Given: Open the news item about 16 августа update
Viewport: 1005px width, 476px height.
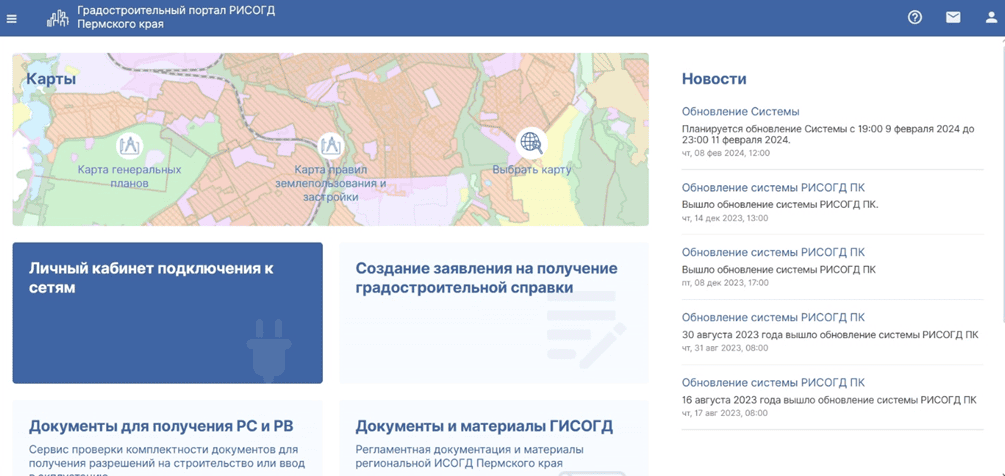Looking at the screenshot, I should [x=773, y=383].
